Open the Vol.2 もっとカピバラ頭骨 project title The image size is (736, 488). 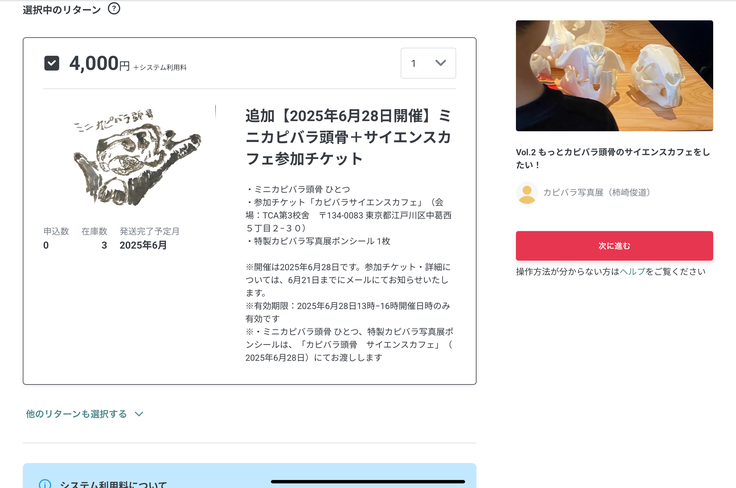[x=613, y=159]
